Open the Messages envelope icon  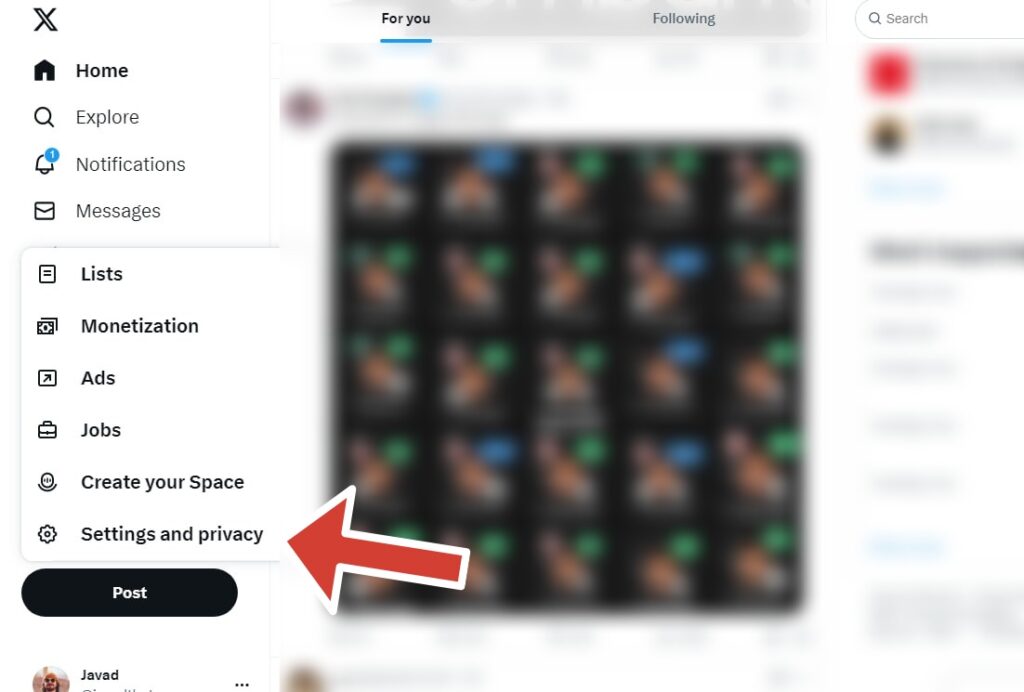click(44, 211)
